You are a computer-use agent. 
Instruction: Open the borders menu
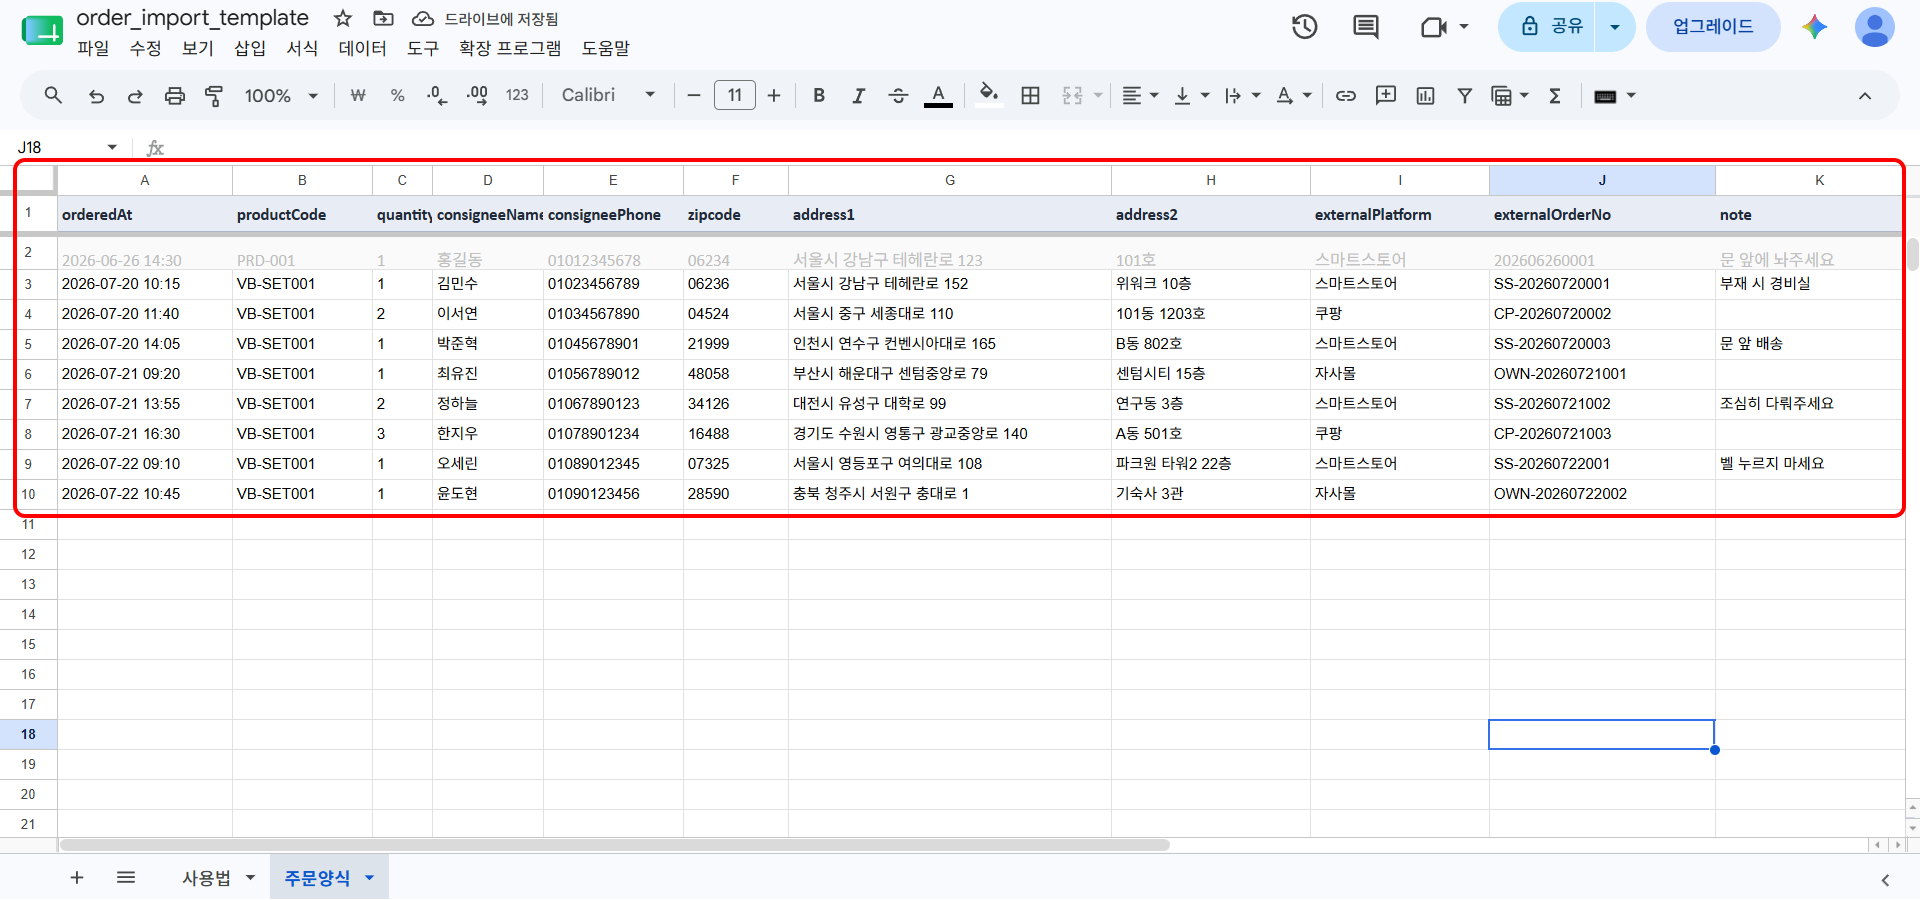(1030, 96)
